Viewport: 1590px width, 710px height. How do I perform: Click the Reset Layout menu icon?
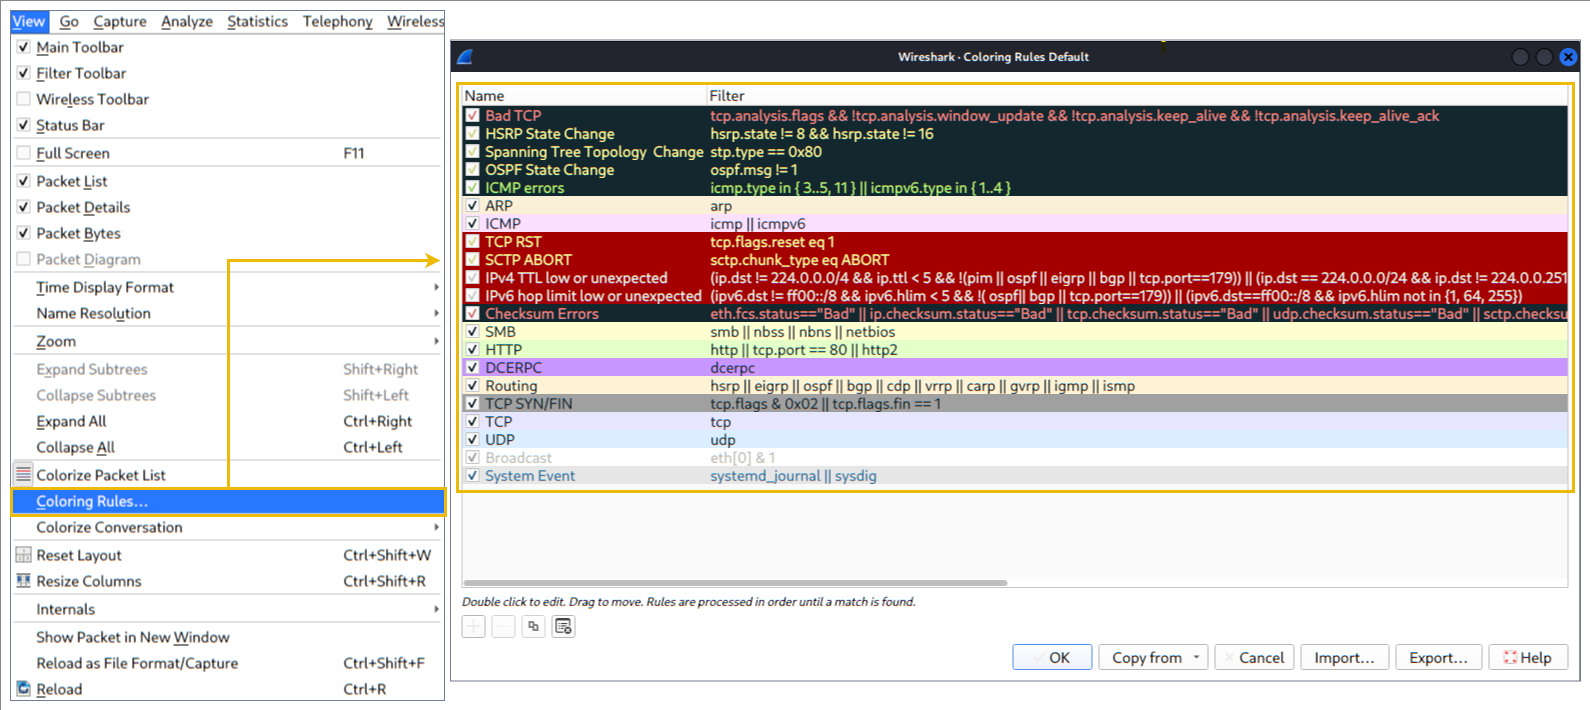click(24, 555)
